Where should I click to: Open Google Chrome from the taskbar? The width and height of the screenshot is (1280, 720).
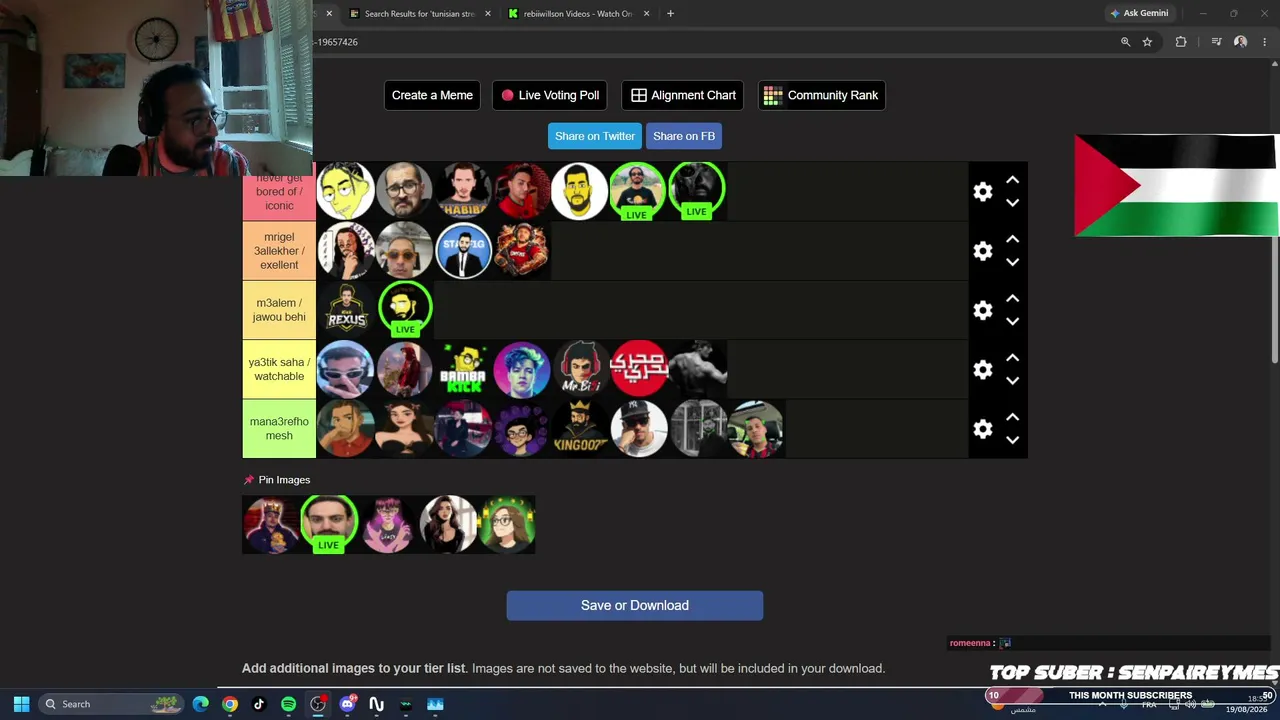[230, 704]
